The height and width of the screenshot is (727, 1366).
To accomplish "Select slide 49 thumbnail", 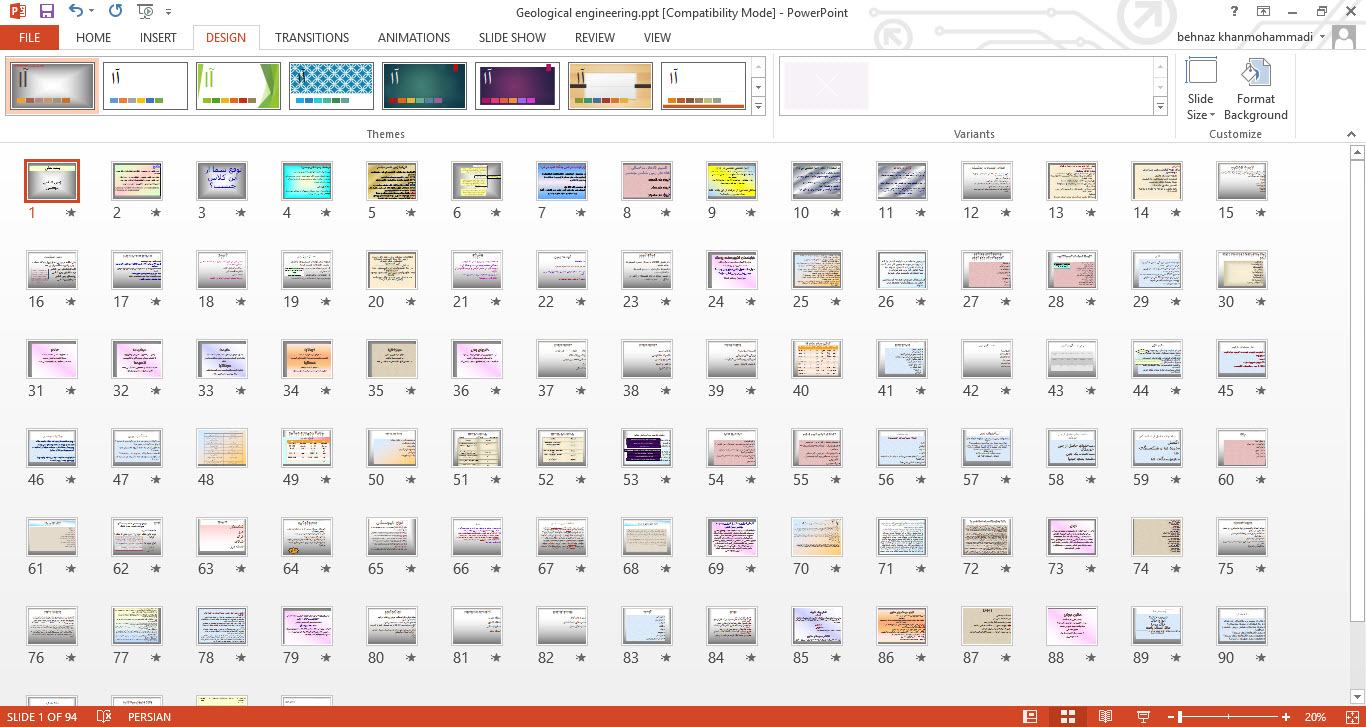I will 306,448.
